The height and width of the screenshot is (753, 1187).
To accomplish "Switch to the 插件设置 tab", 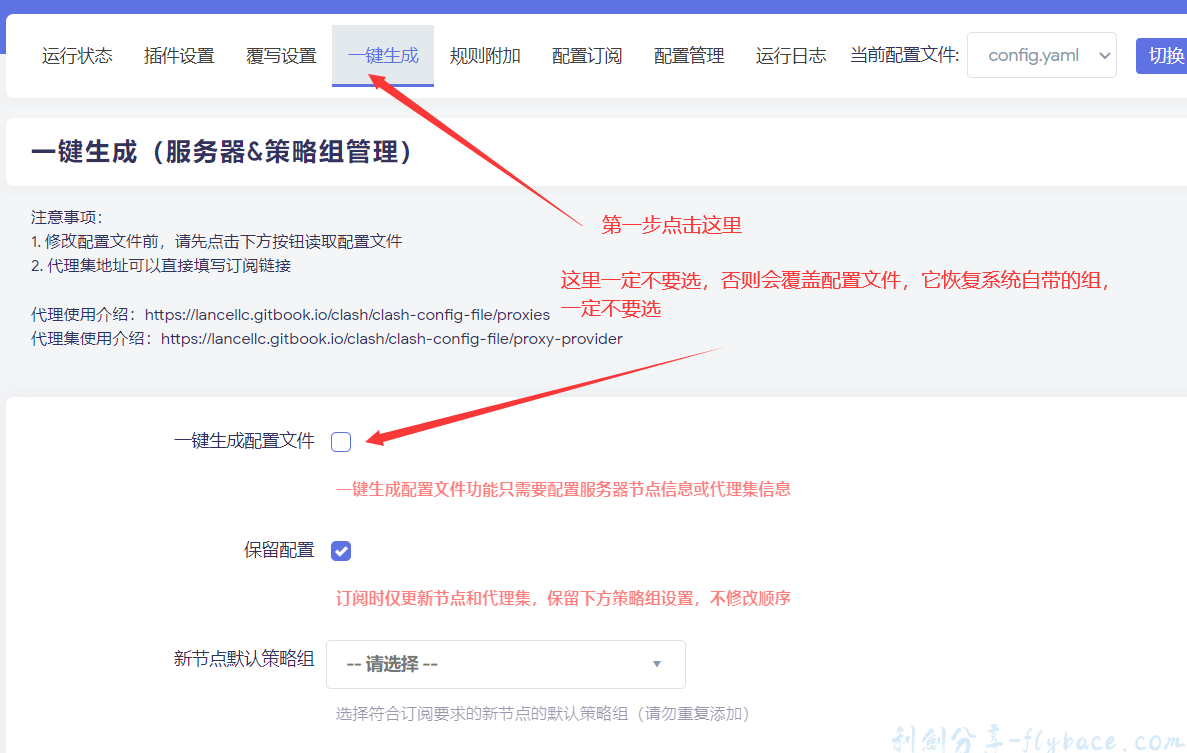I will click(x=179, y=56).
